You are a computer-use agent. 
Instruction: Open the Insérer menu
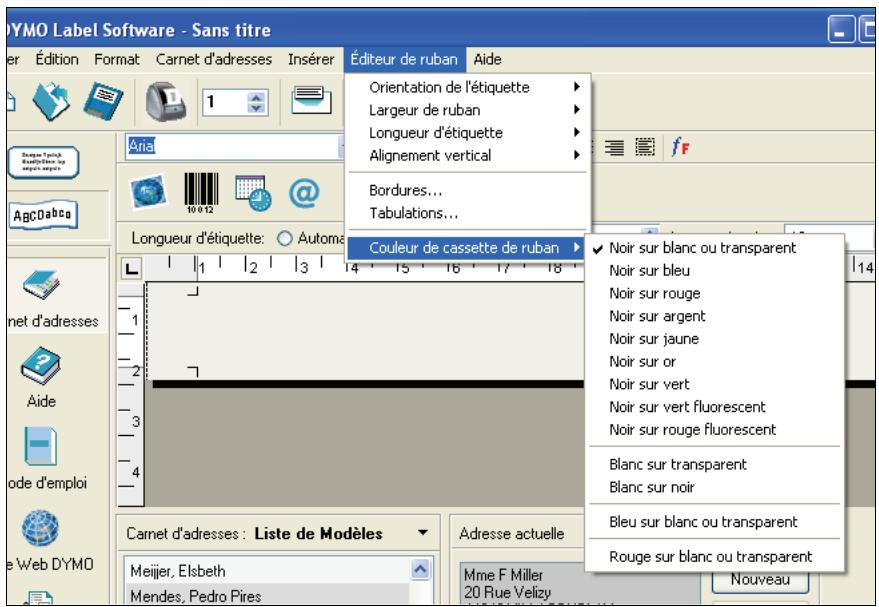[311, 59]
